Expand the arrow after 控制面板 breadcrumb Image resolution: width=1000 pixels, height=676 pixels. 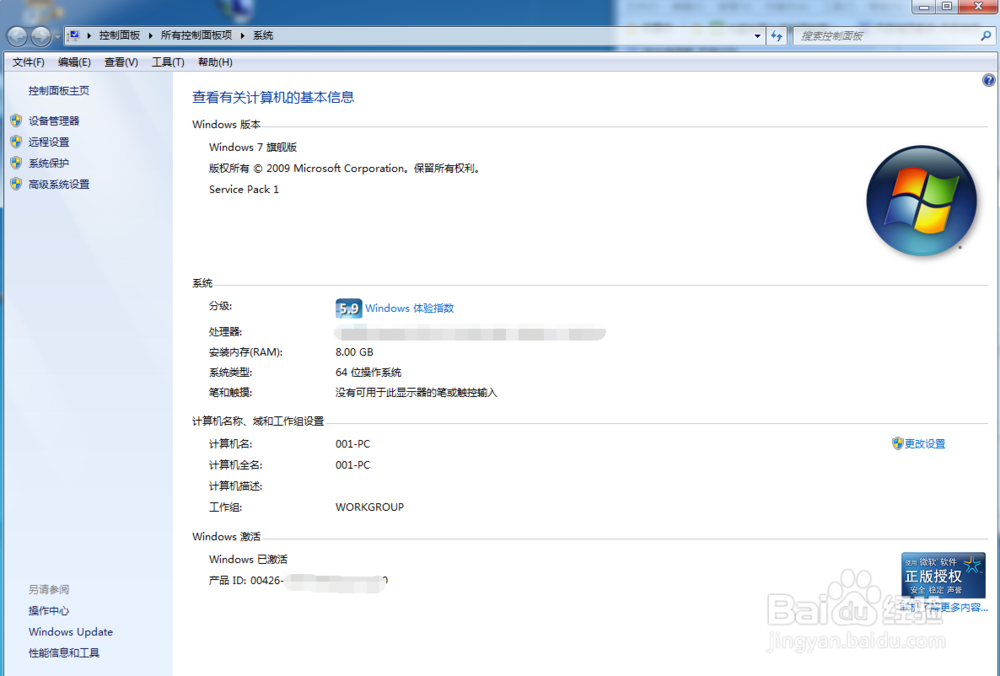pos(151,36)
